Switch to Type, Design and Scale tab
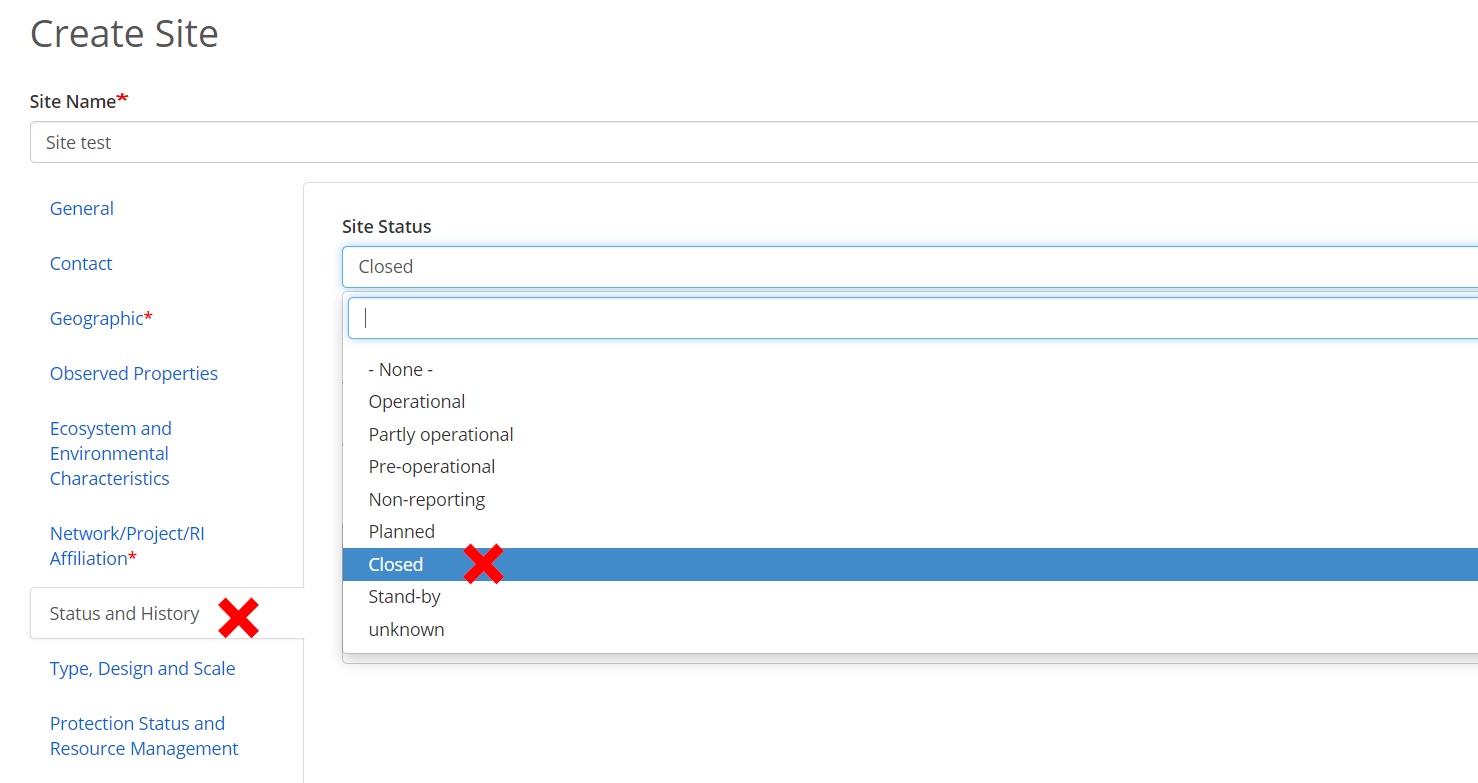This screenshot has height=783, width=1478. point(143,668)
